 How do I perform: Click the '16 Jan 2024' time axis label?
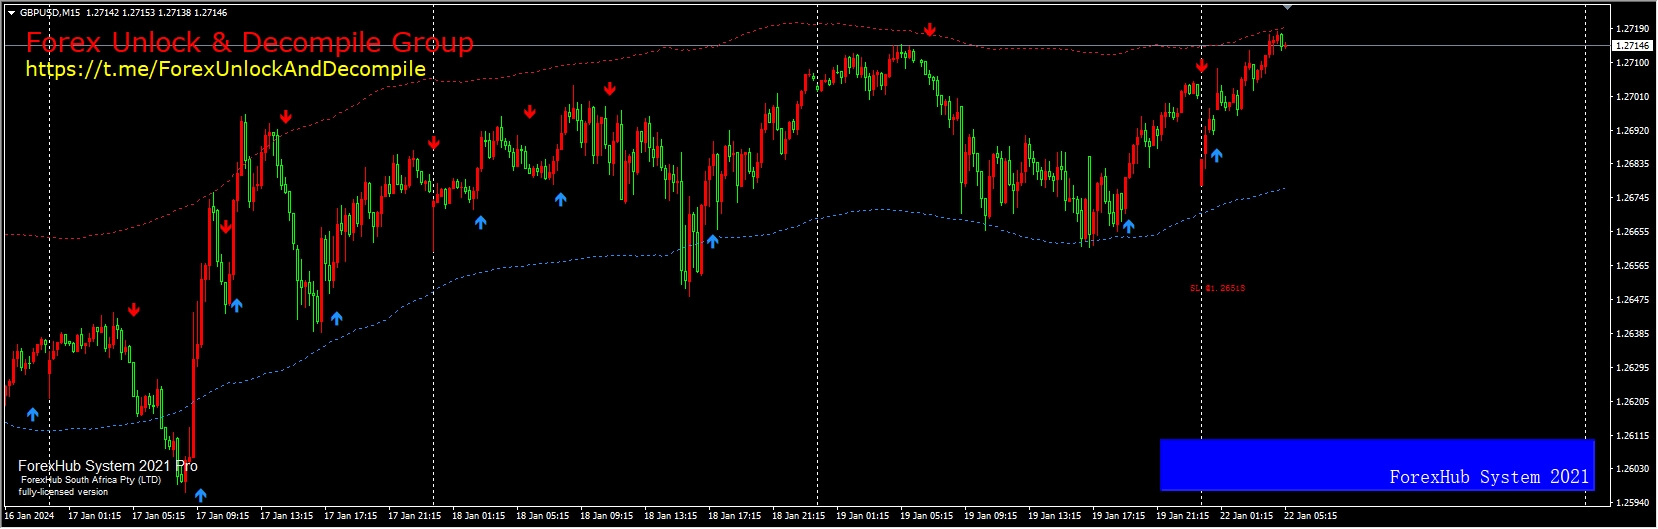29,517
